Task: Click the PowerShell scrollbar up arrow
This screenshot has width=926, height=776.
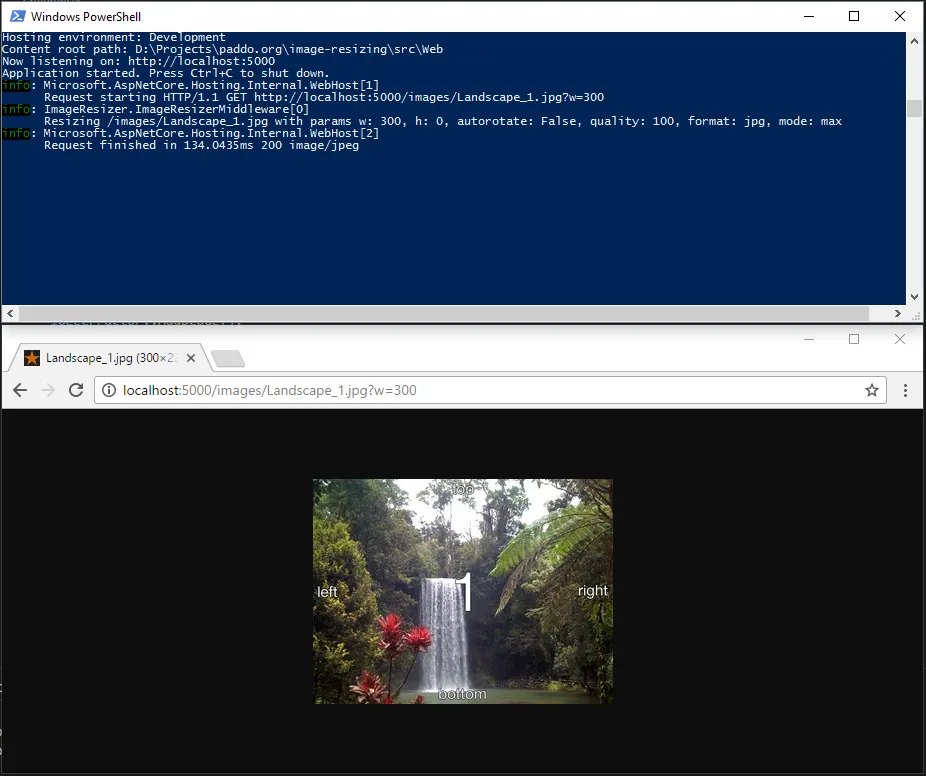Action: coord(915,40)
